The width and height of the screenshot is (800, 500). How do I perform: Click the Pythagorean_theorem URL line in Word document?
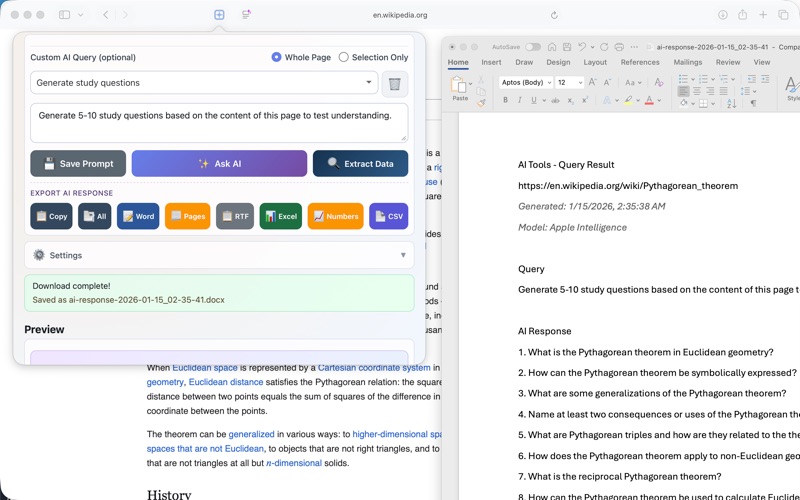628,186
